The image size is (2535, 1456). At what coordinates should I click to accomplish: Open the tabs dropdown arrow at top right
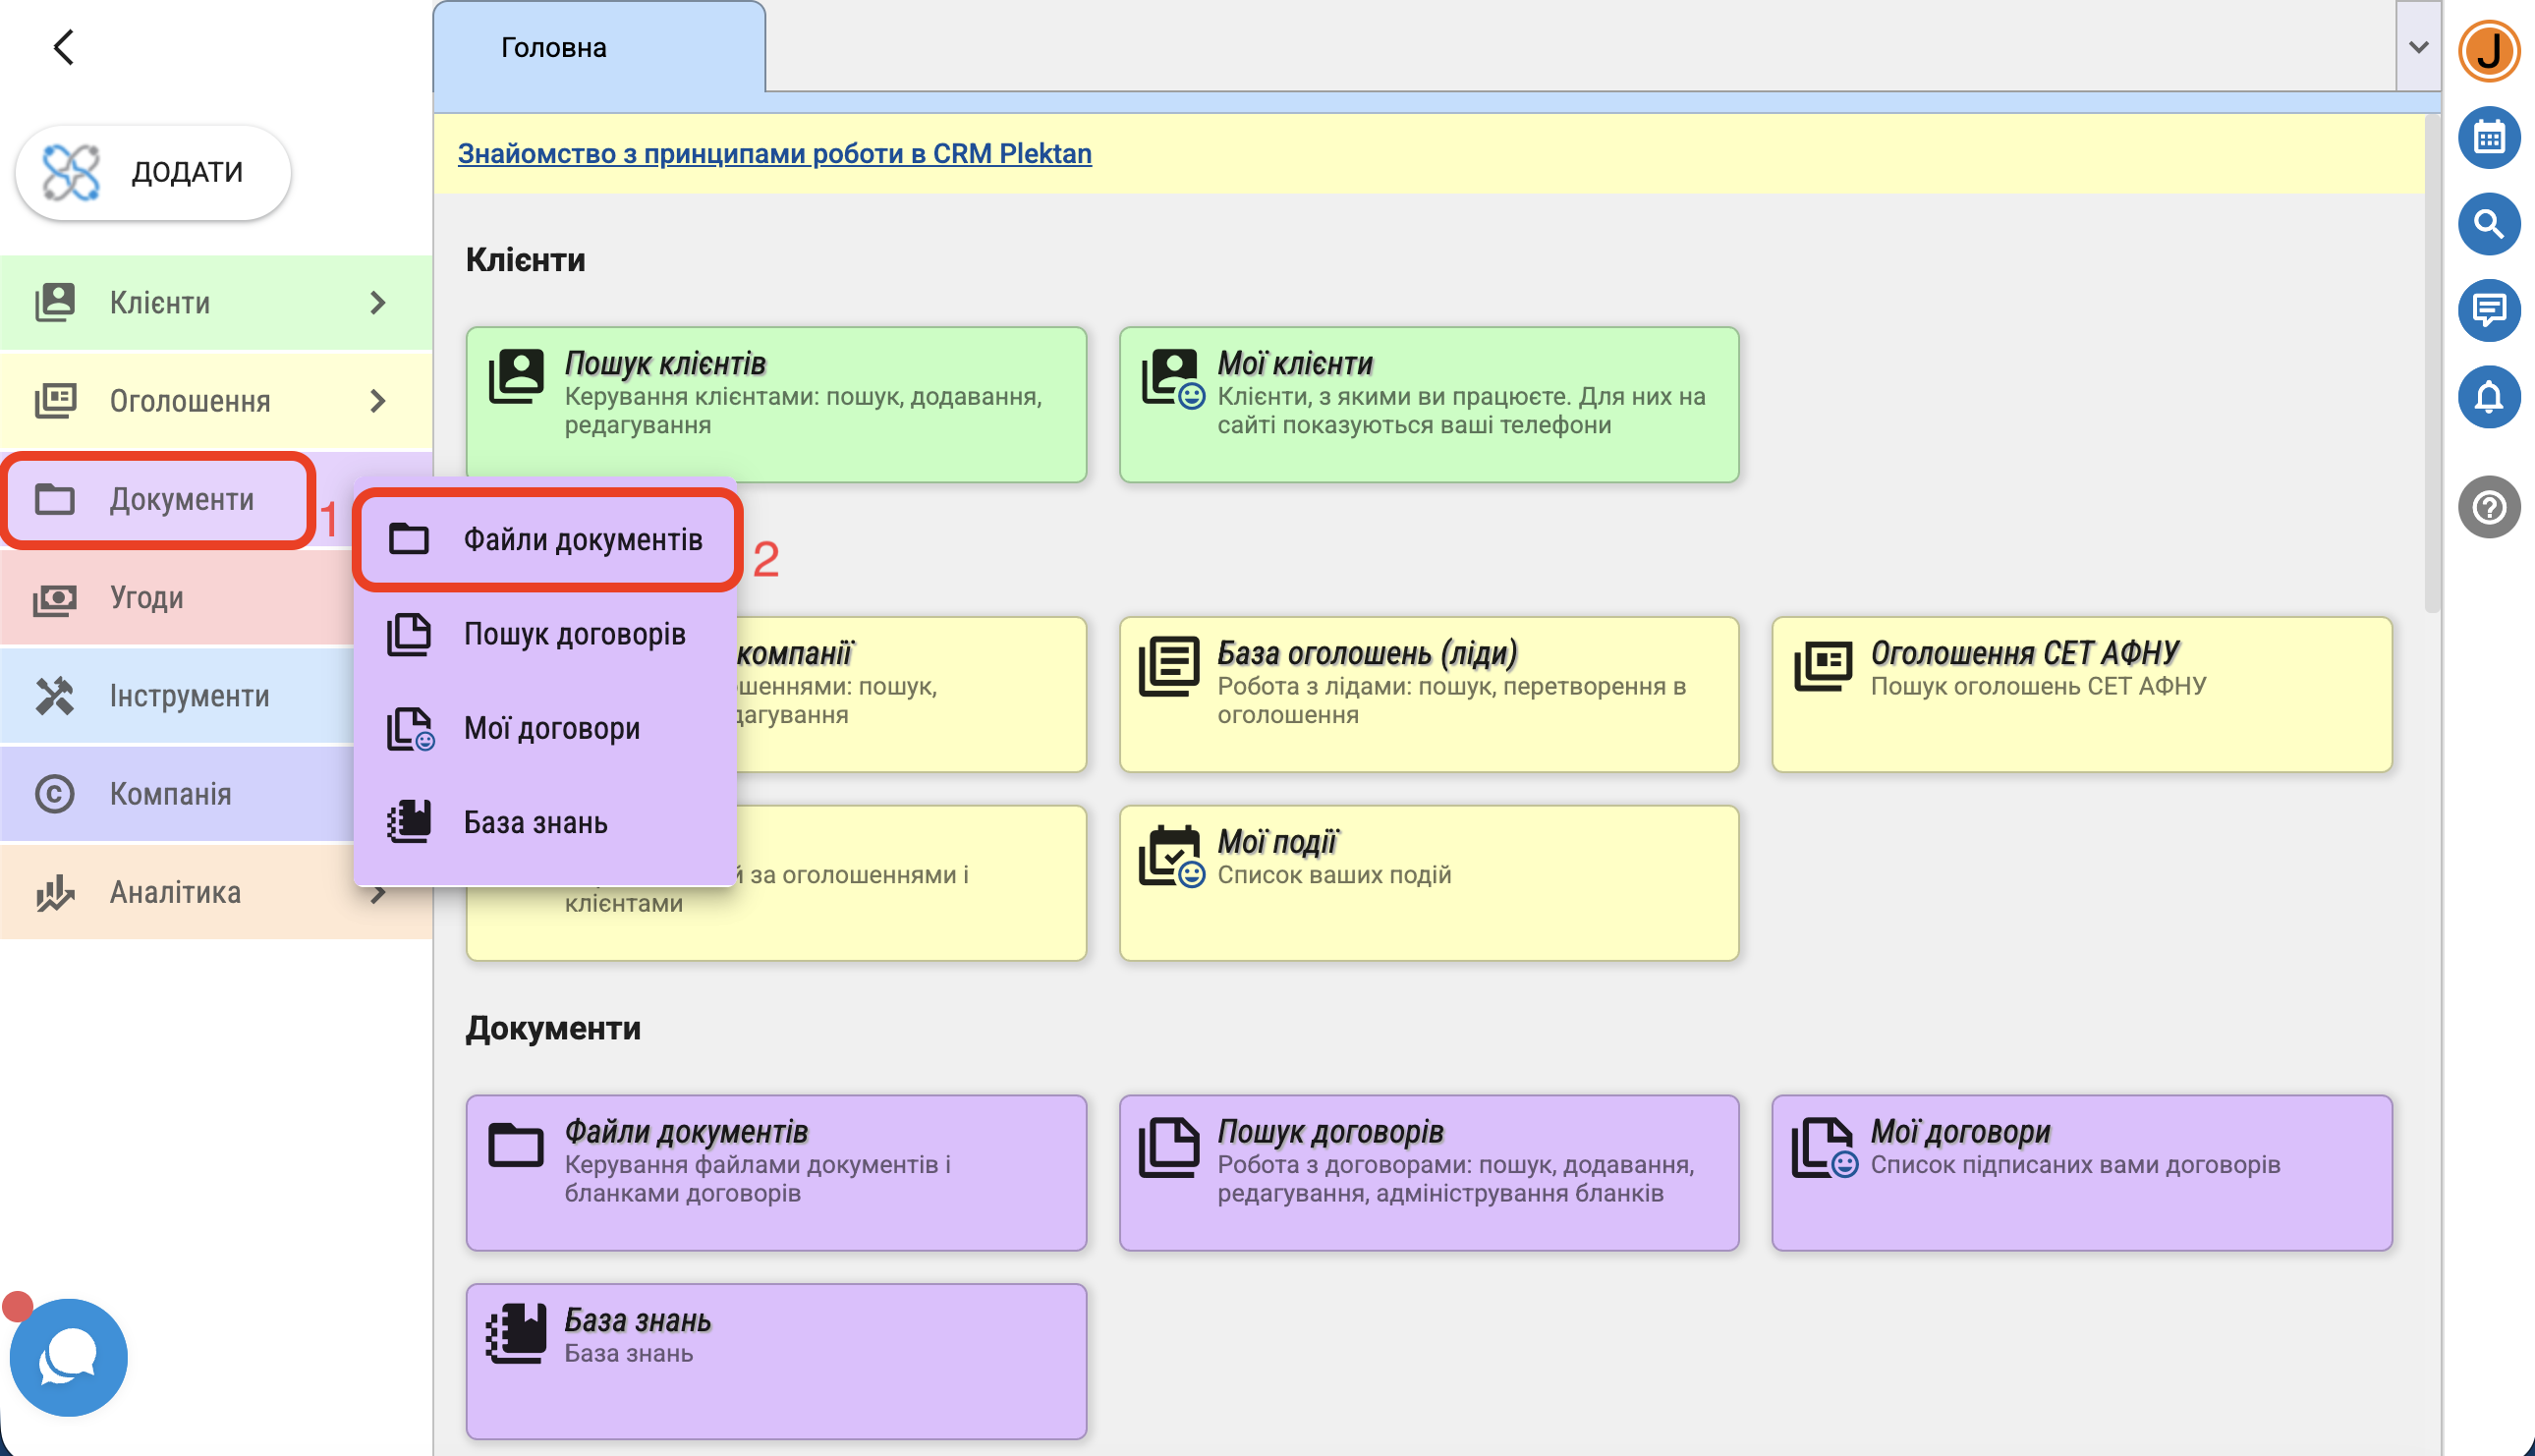click(2418, 47)
